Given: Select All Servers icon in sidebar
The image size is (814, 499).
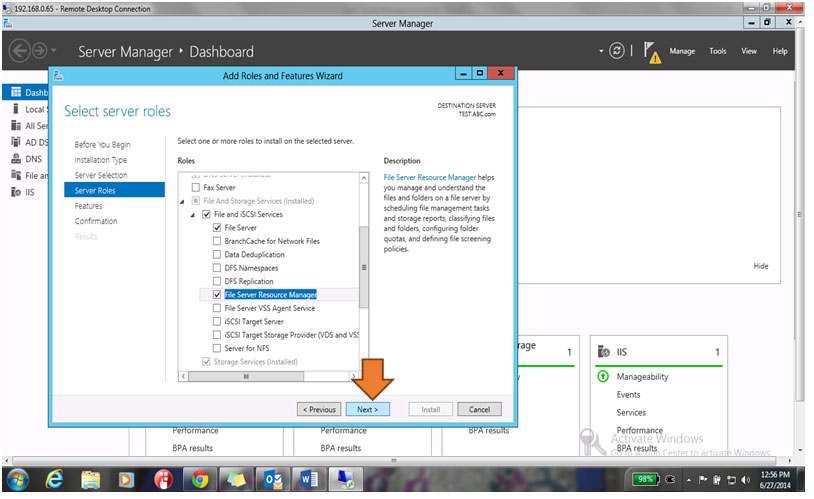Looking at the screenshot, I should [16, 126].
